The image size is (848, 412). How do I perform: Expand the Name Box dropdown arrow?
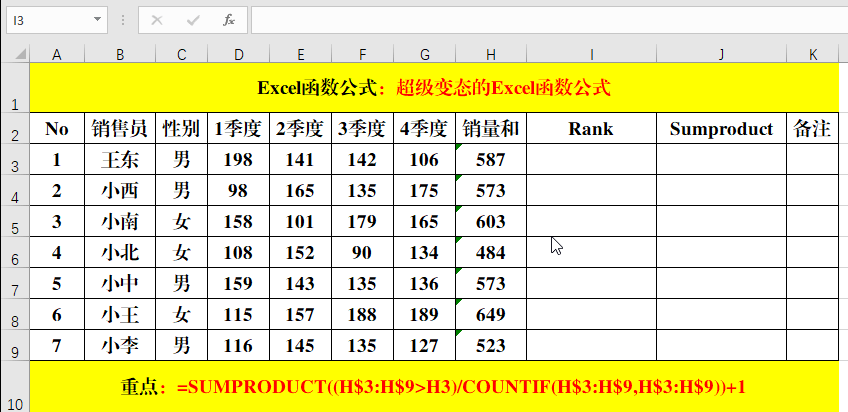pyautogui.click(x=97, y=20)
